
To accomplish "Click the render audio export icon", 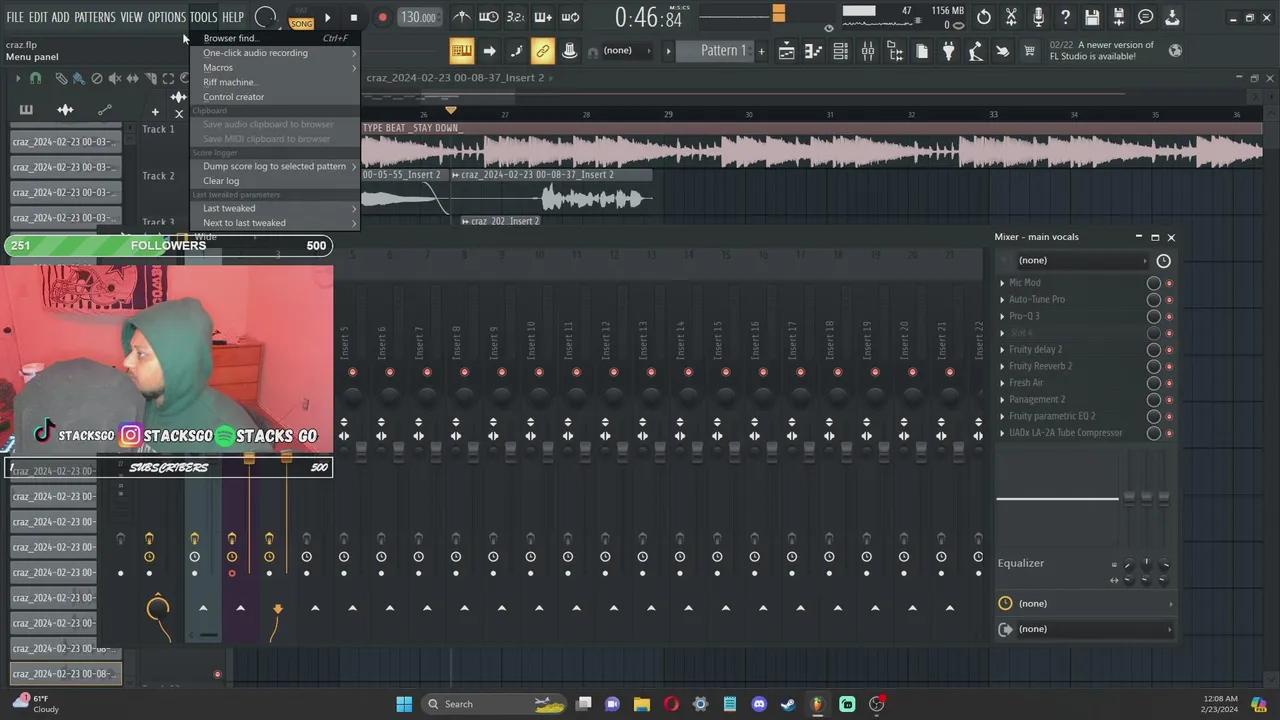I will 1119,17.
